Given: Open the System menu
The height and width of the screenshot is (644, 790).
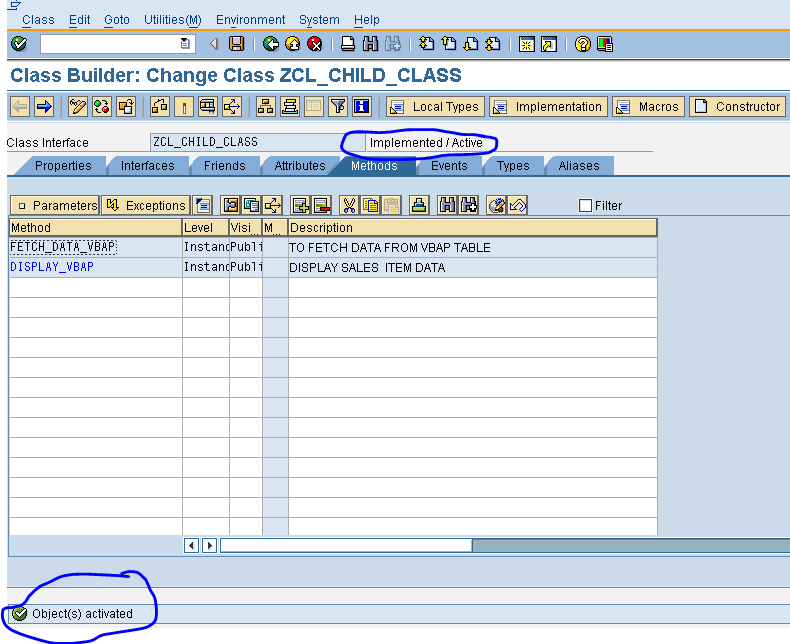Looking at the screenshot, I should click(319, 20).
